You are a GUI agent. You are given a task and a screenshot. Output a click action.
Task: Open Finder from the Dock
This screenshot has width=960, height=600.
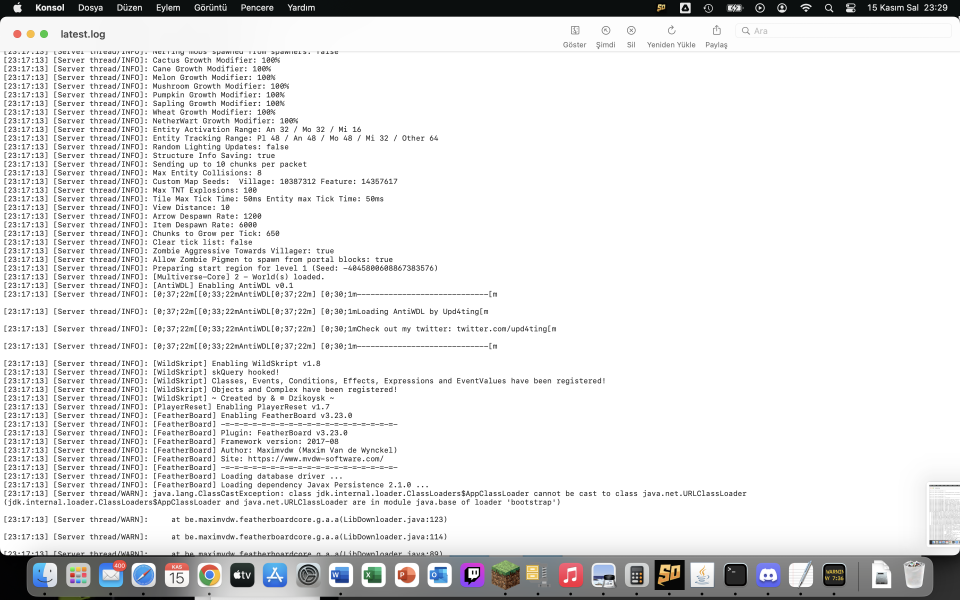(x=45, y=576)
